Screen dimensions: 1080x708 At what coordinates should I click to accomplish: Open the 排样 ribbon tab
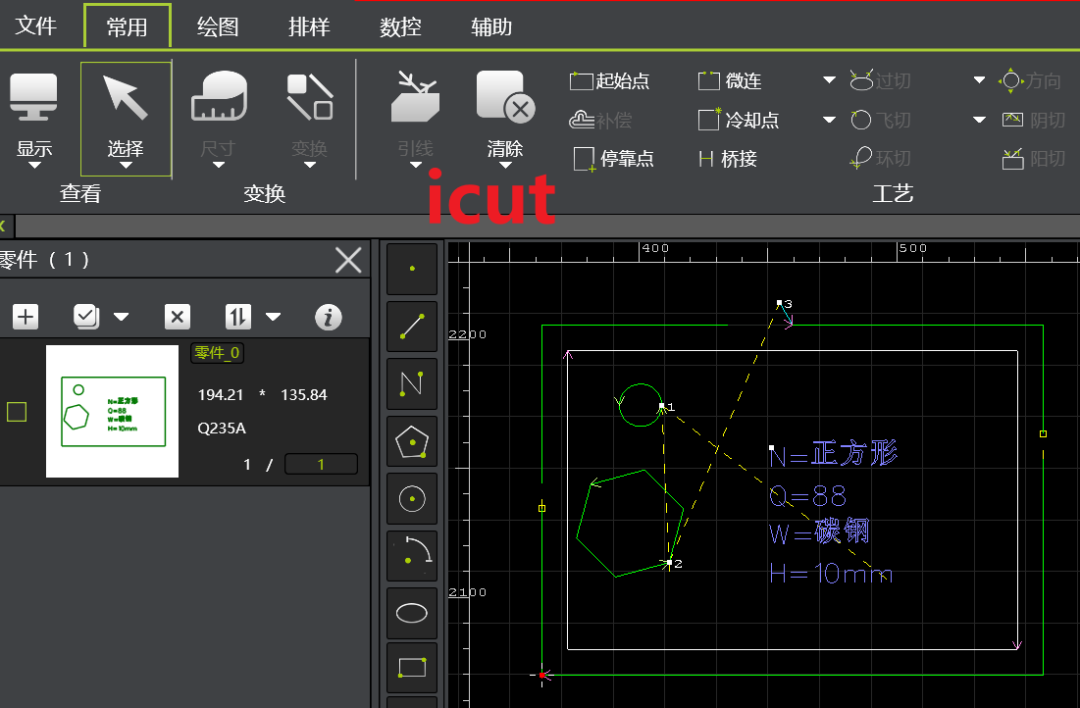tap(309, 26)
